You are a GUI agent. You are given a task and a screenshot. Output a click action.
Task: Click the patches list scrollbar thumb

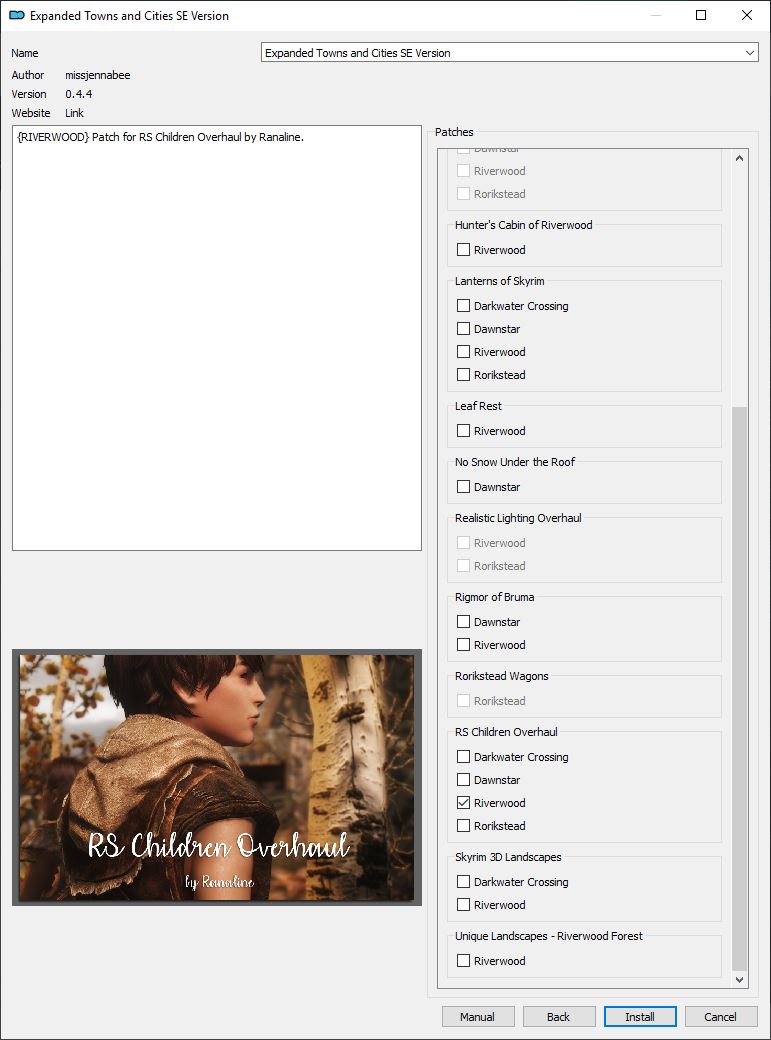[739, 688]
